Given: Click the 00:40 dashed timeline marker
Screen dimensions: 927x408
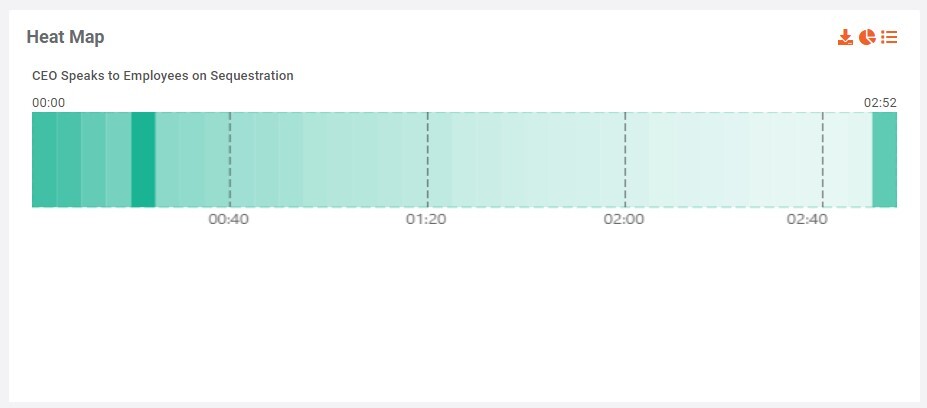Looking at the screenshot, I should pos(230,160).
